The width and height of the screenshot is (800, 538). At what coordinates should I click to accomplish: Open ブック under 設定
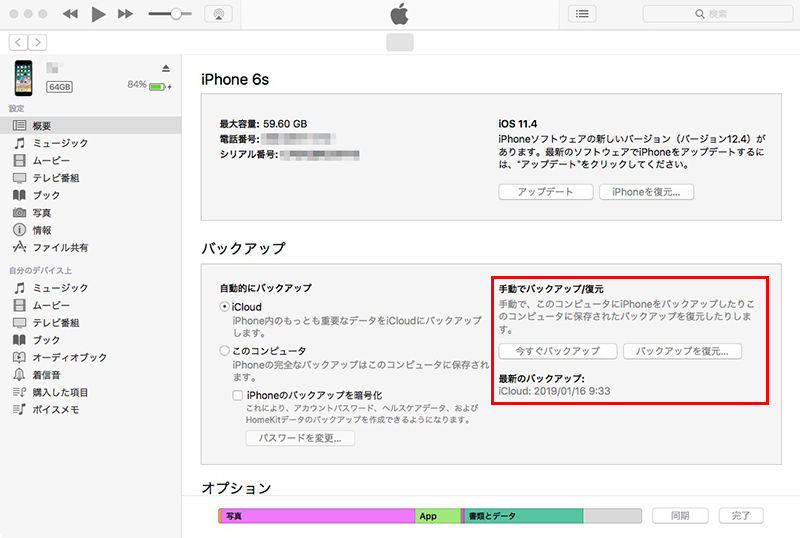coord(90,195)
